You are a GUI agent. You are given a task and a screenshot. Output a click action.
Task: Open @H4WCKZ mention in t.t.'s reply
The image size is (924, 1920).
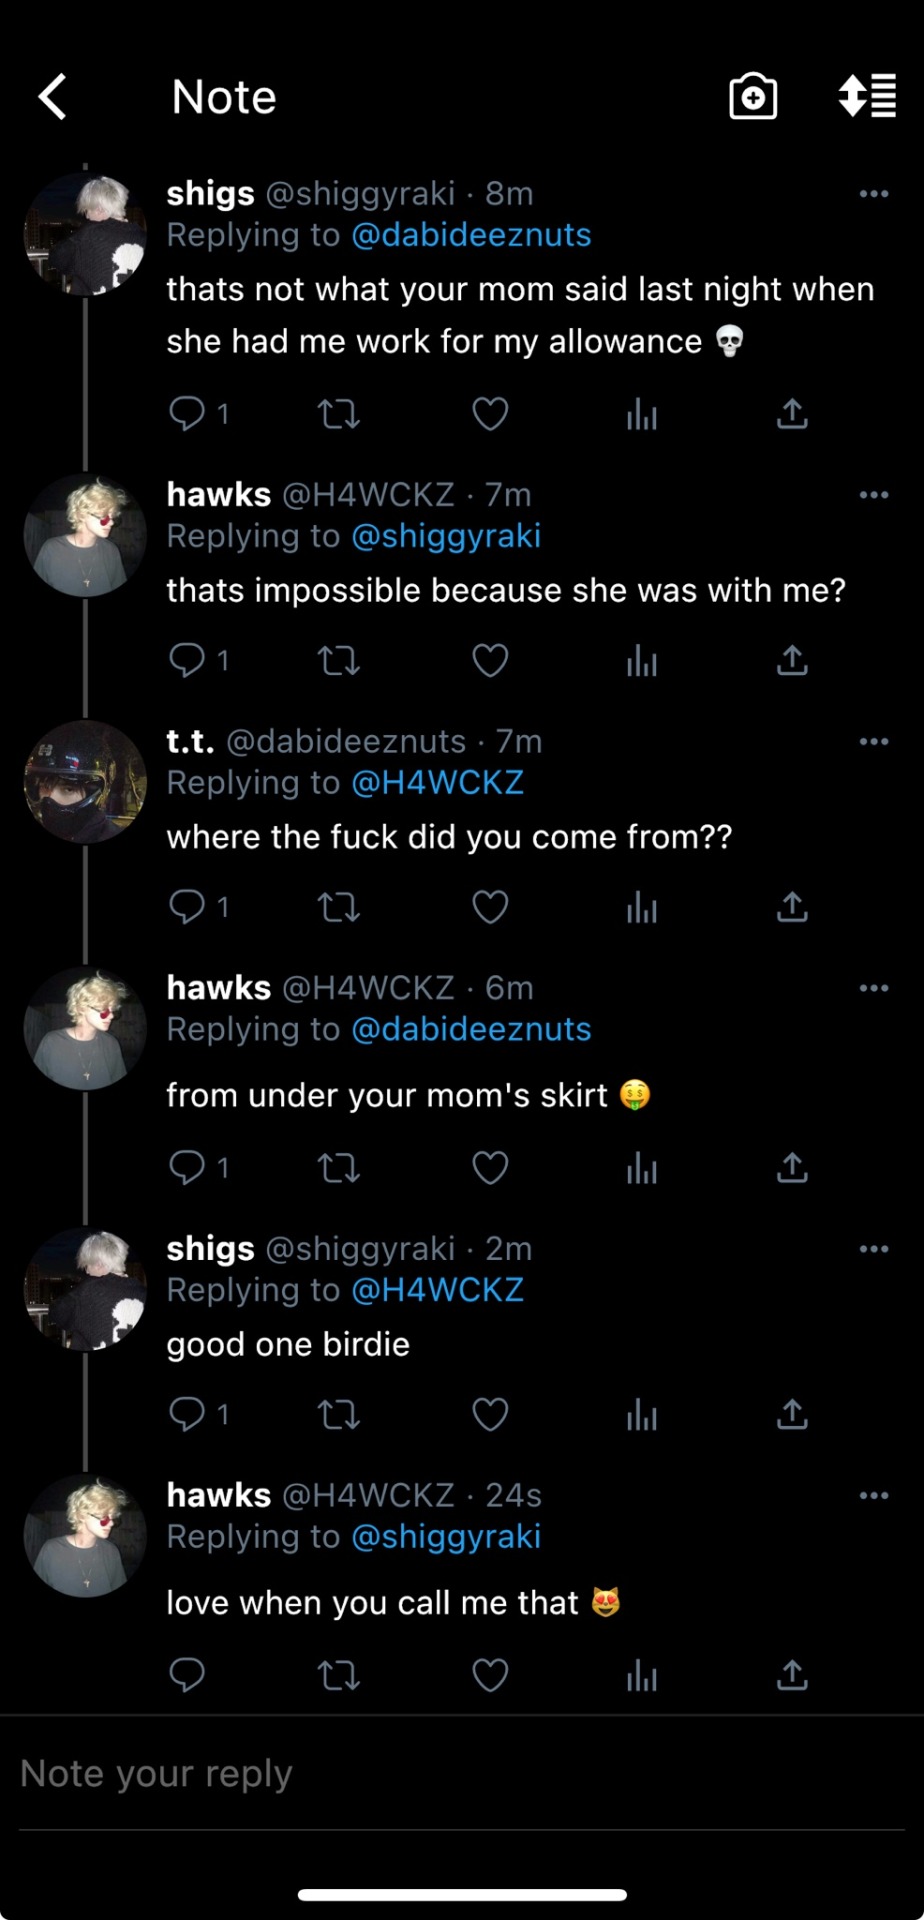pyautogui.click(x=438, y=783)
